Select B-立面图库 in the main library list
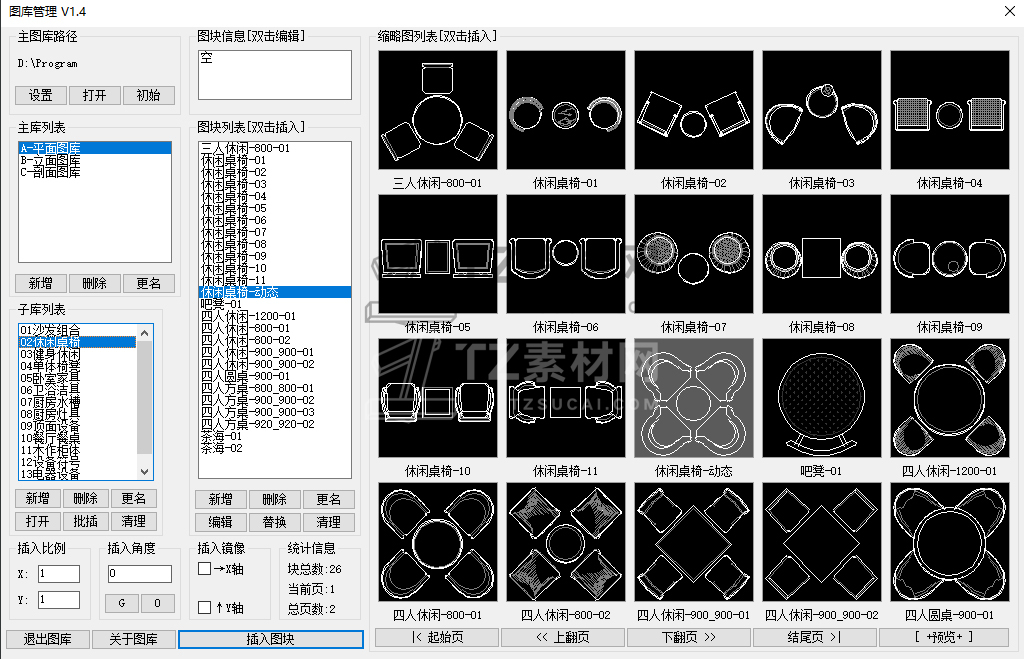This screenshot has height=659, width=1024. tap(50, 160)
